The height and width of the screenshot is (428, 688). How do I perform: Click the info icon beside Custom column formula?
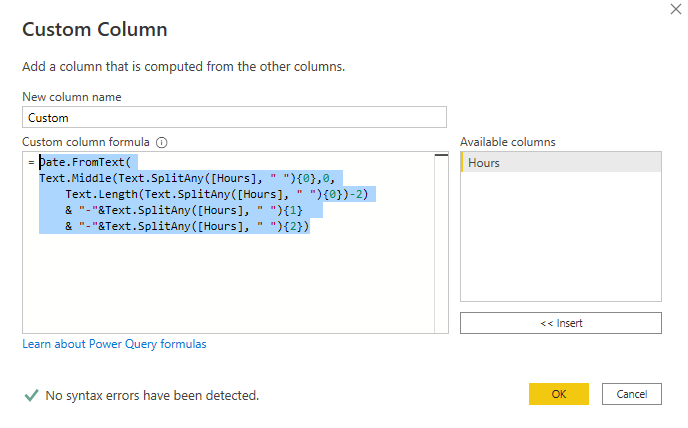161,143
